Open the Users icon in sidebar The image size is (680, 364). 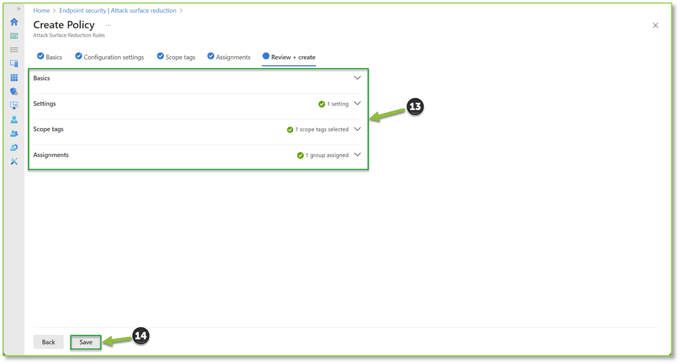pos(14,119)
